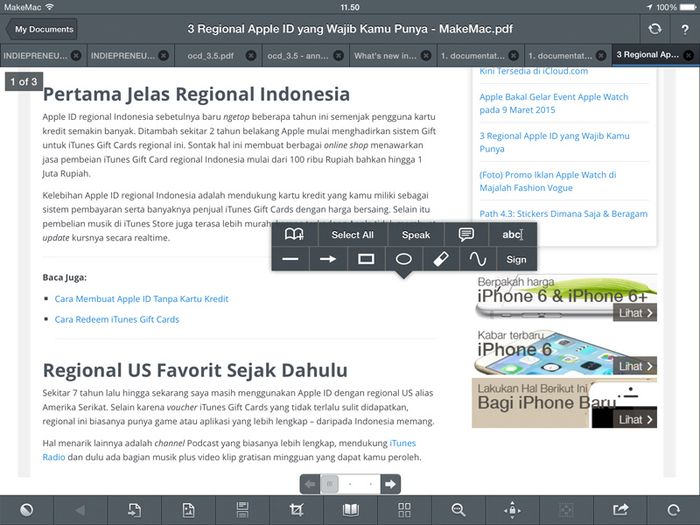Tap Select All in popup menu
The image size is (700, 525).
(x=353, y=234)
